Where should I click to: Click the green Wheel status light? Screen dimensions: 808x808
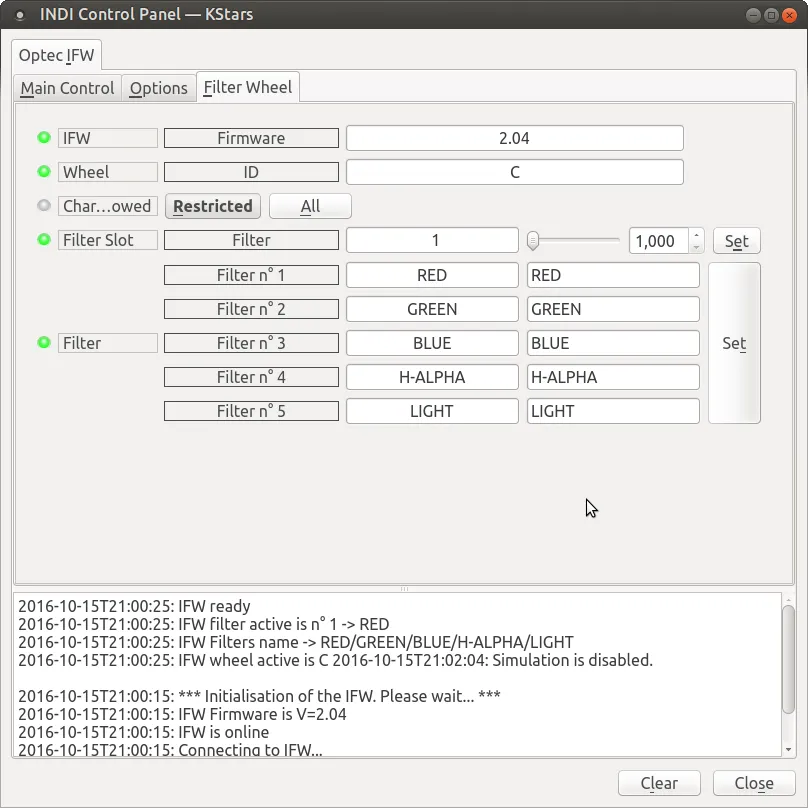[x=44, y=172]
